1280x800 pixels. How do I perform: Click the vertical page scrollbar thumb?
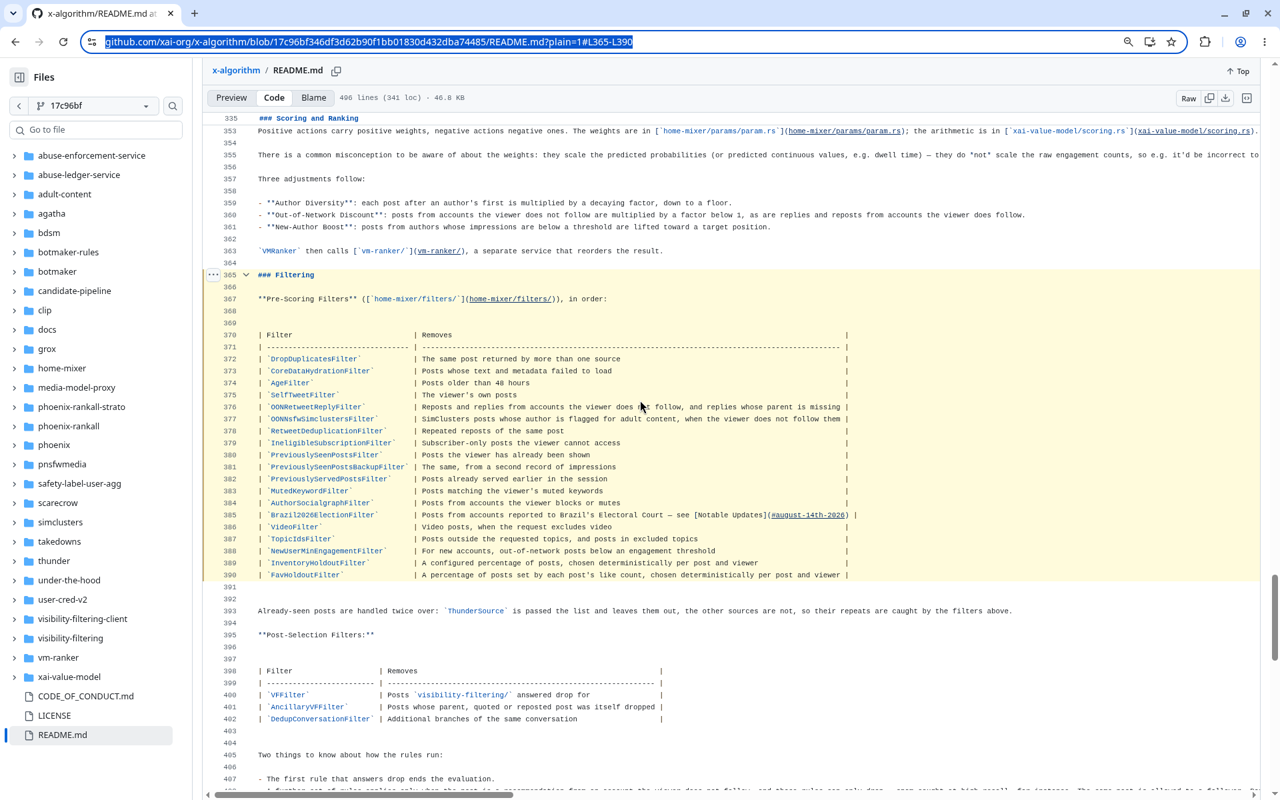click(1274, 617)
